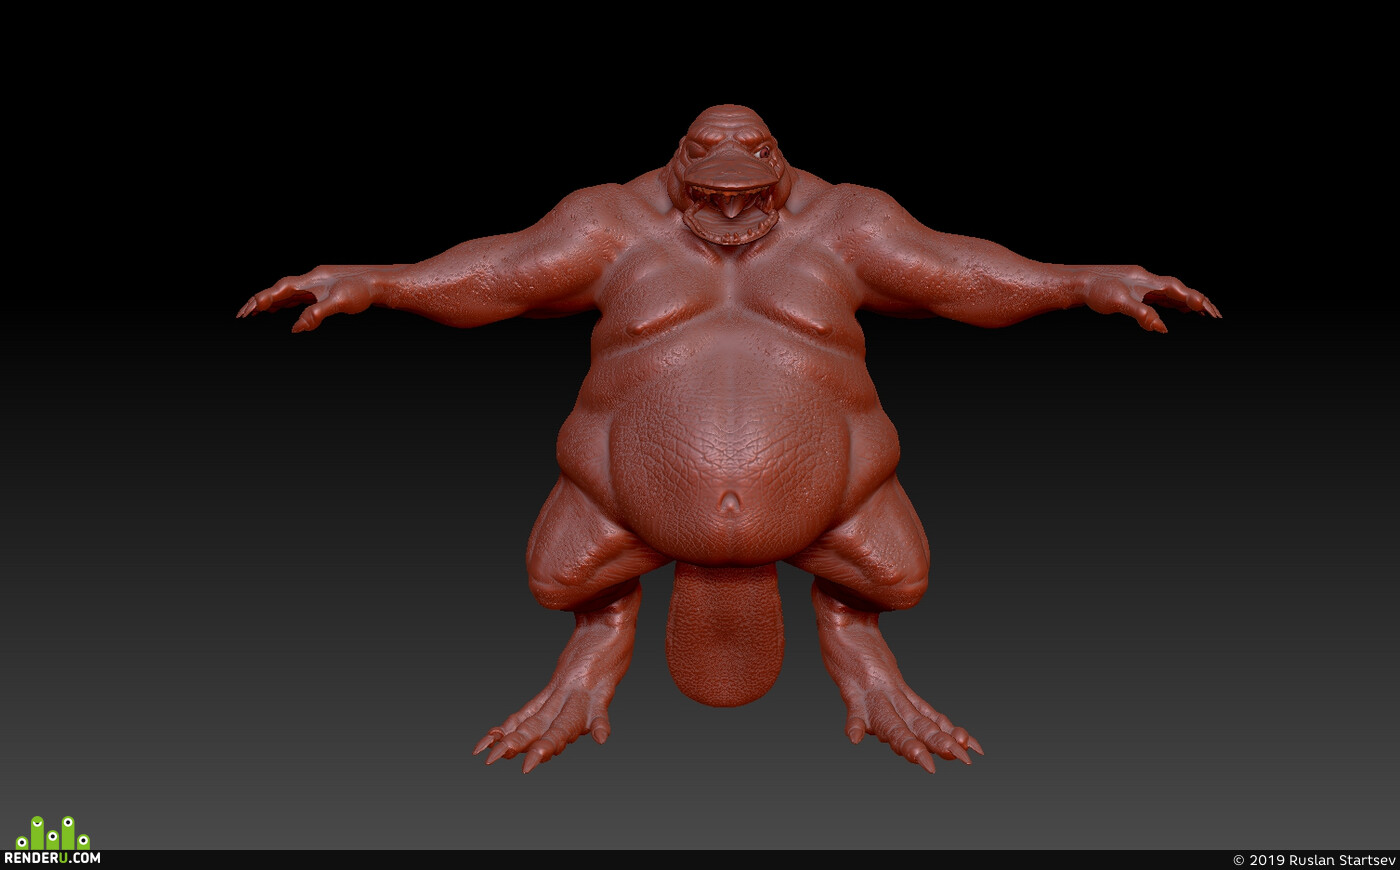
Task: Click the RenderU.com logo
Action: [52, 841]
